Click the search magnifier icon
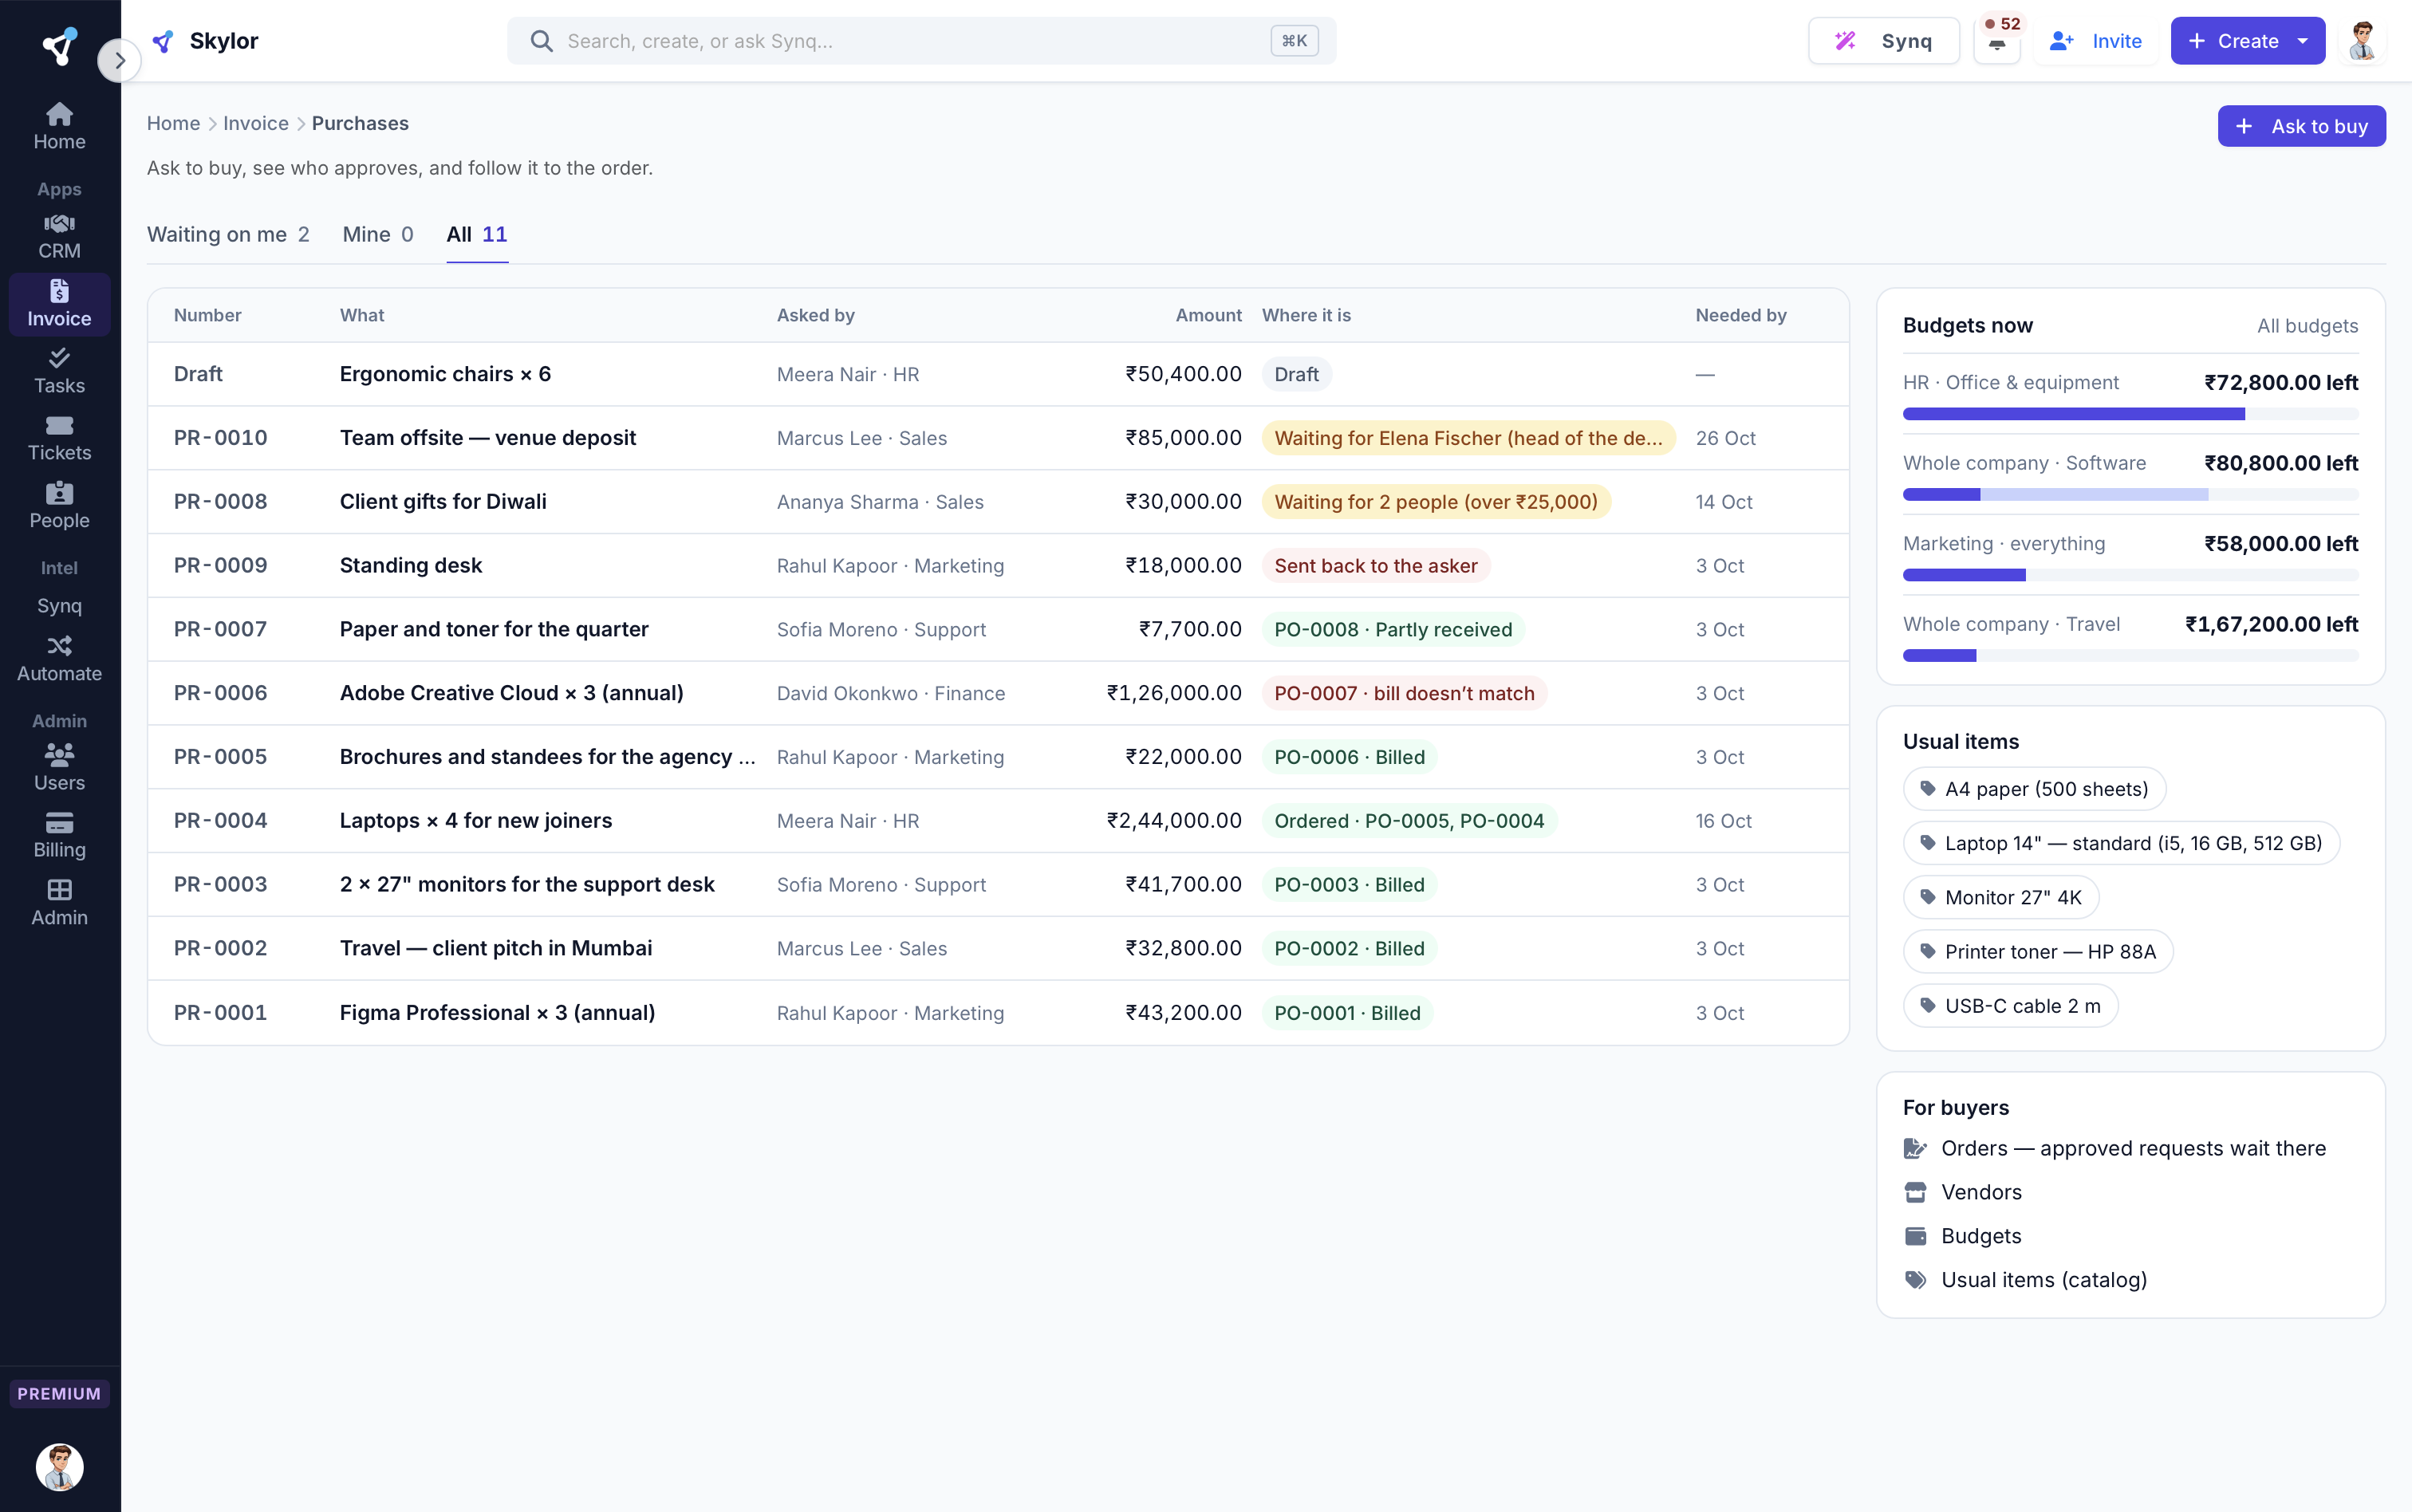Screen dimensions: 2412x1512 point(541,41)
